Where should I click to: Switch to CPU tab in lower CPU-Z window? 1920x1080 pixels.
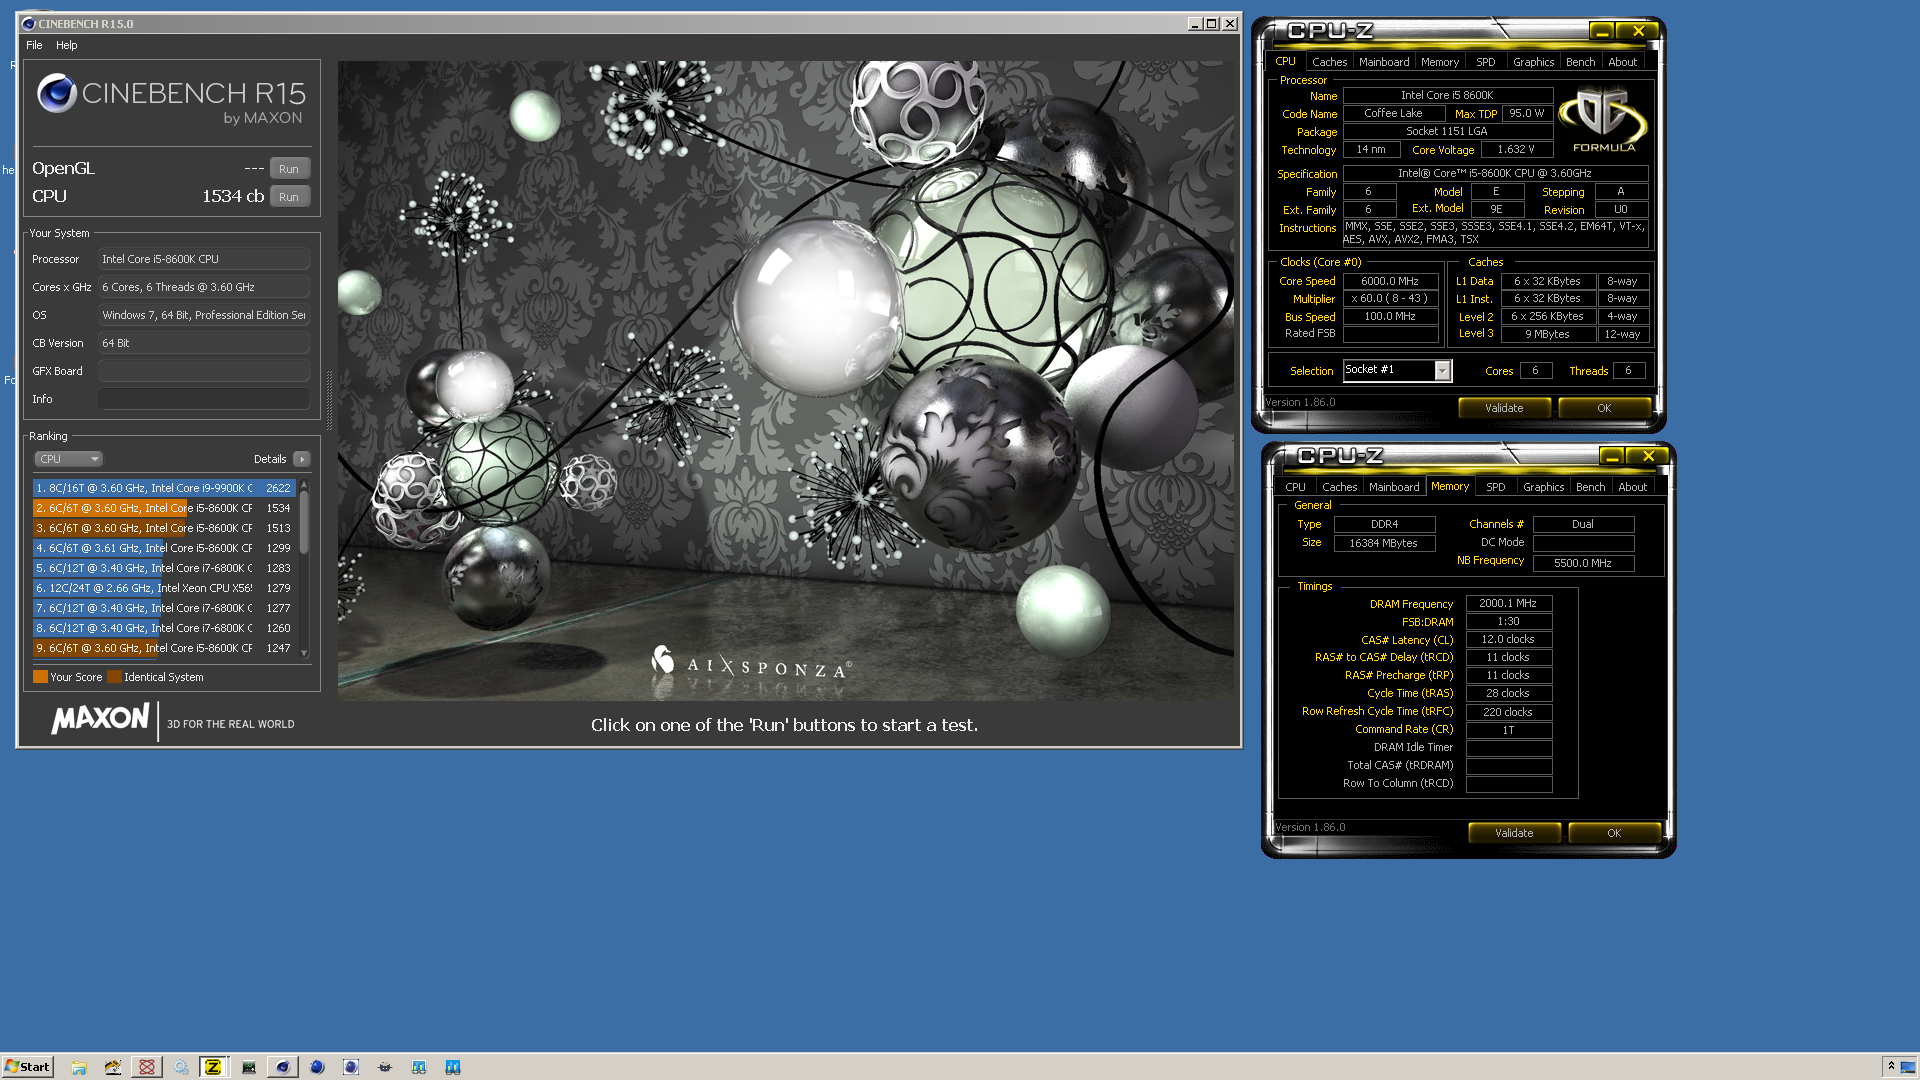[x=1295, y=487]
